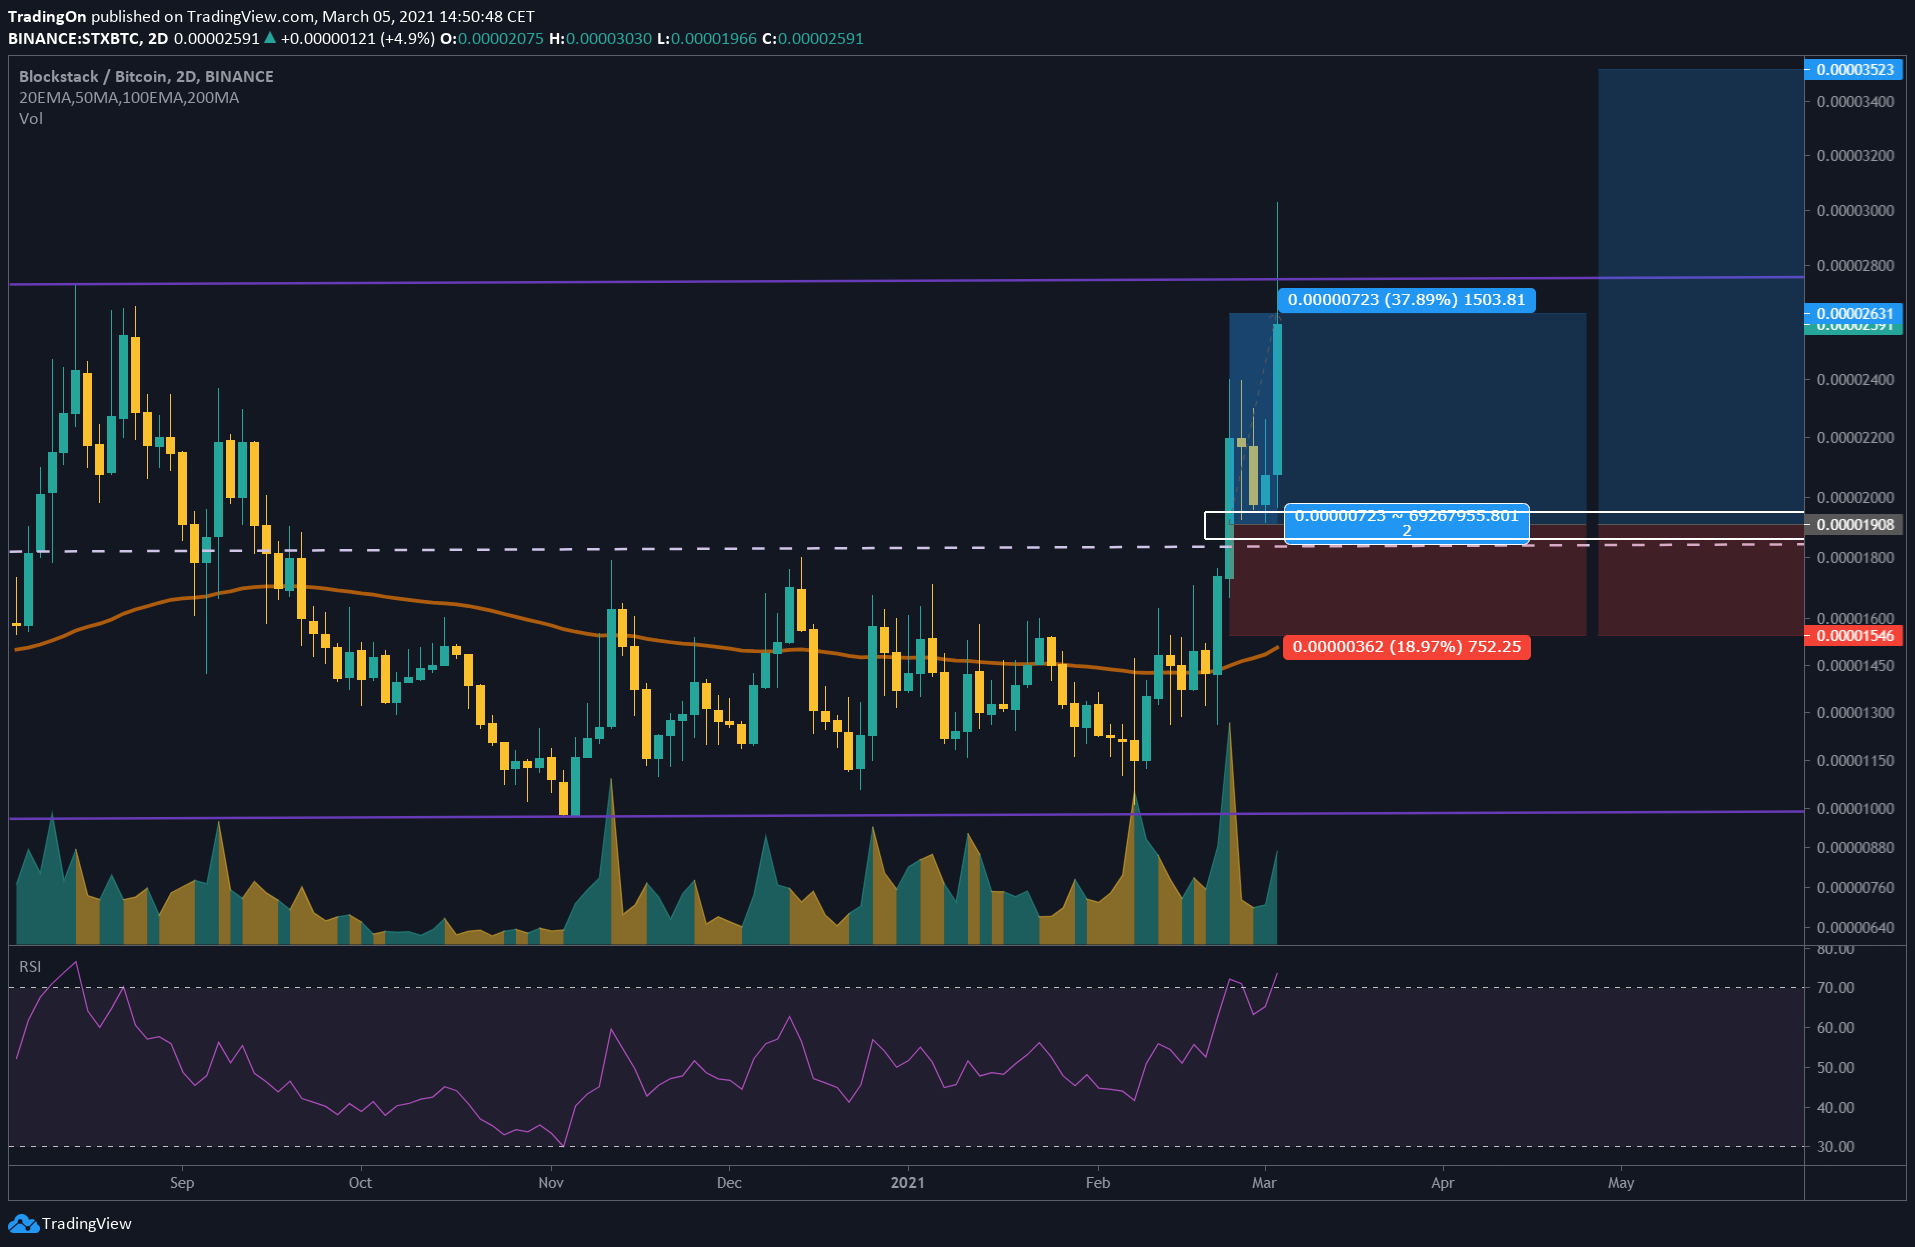Click the 0.00000723 risk/reward ratio label
1915x1247 pixels.
pyautogui.click(x=1406, y=523)
